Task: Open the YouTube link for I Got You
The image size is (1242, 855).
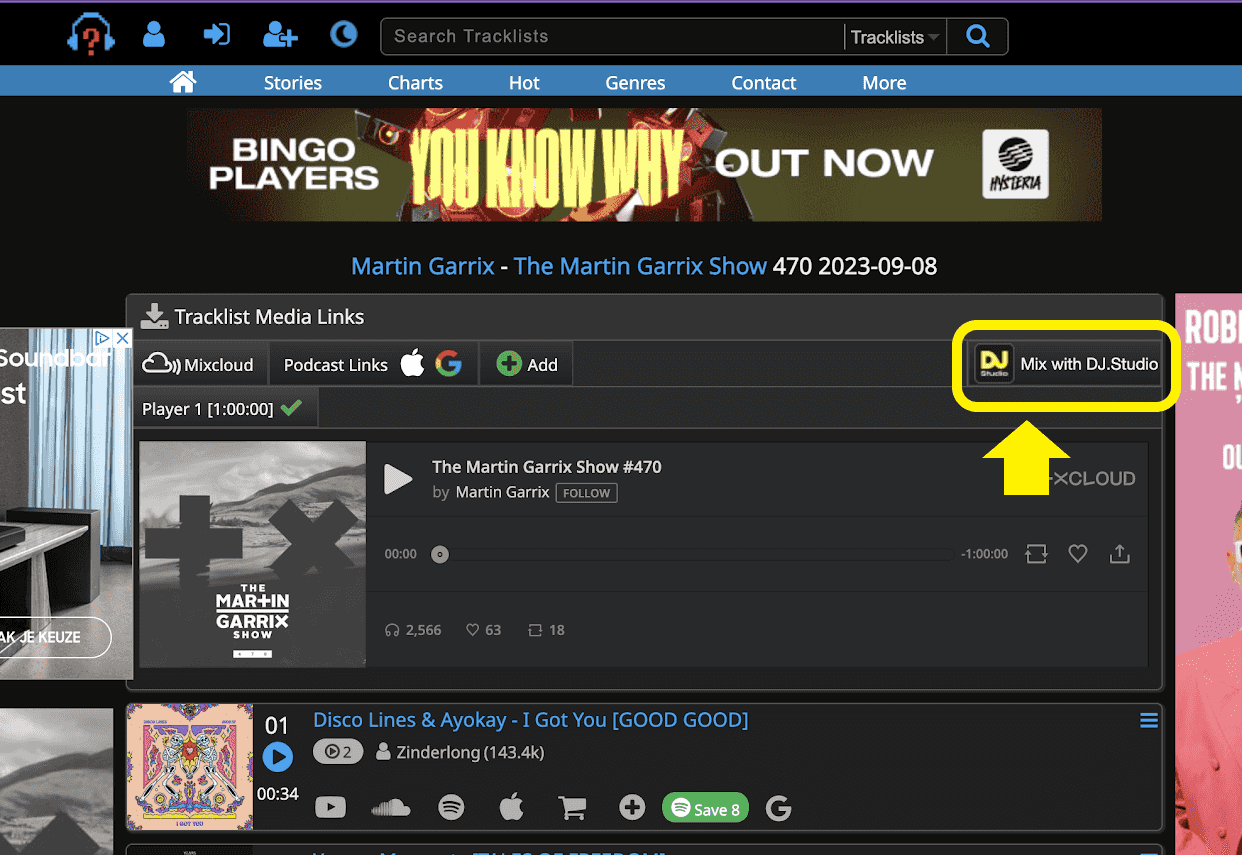Action: pyautogui.click(x=330, y=807)
